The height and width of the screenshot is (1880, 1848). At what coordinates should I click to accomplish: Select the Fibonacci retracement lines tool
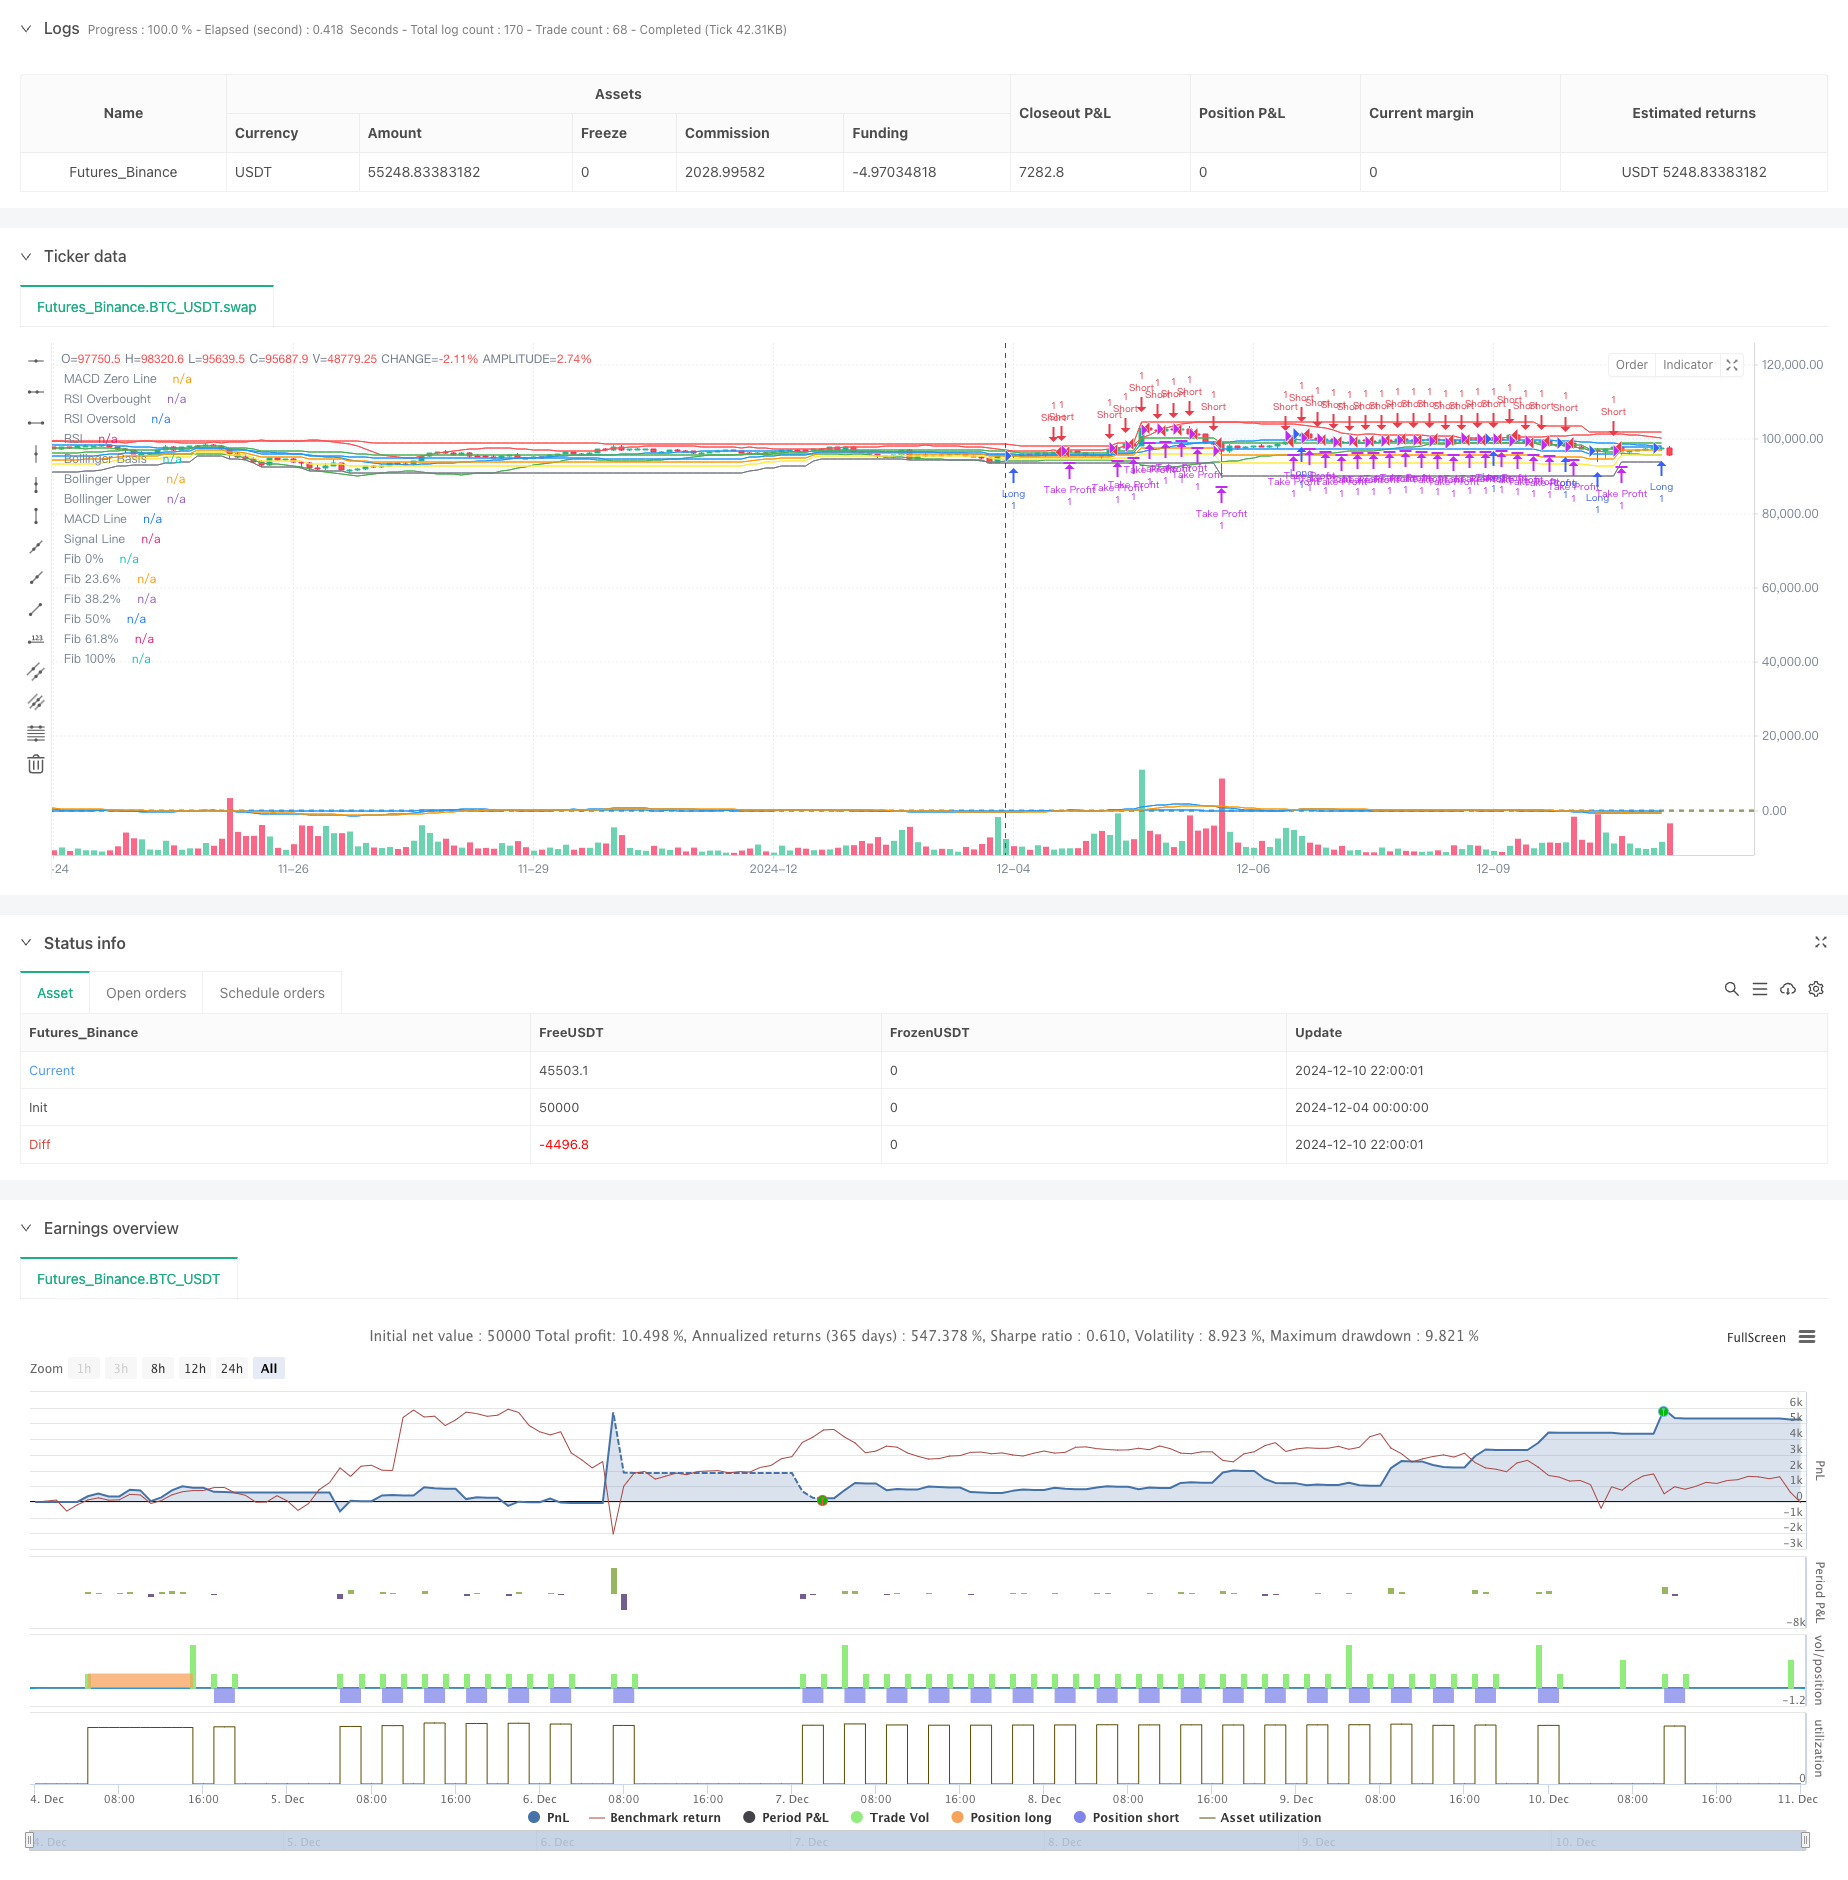pyautogui.click(x=36, y=733)
